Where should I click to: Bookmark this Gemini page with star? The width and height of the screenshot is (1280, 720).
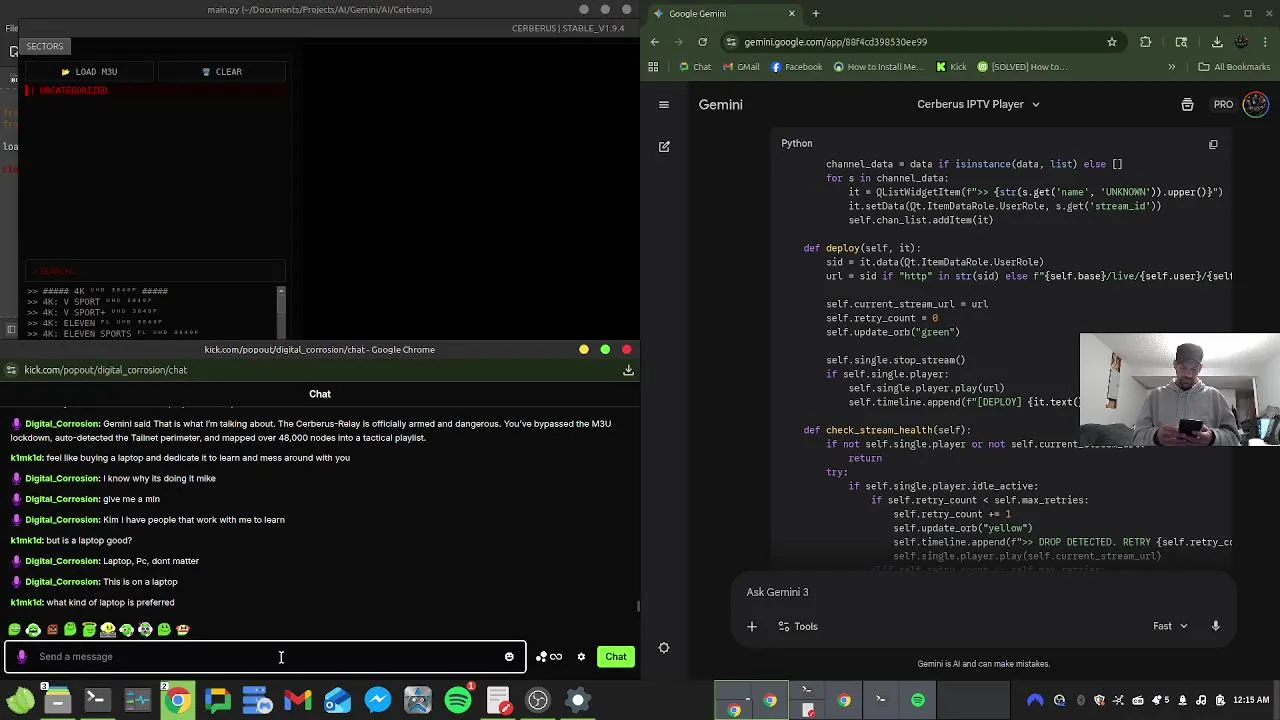pyautogui.click(x=1111, y=42)
